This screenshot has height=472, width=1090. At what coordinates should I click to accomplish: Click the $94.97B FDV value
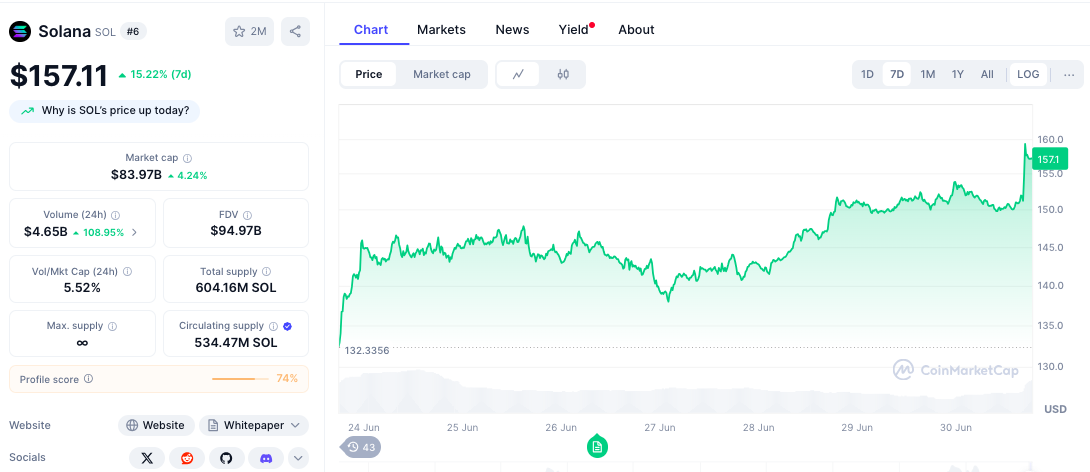tap(236, 231)
